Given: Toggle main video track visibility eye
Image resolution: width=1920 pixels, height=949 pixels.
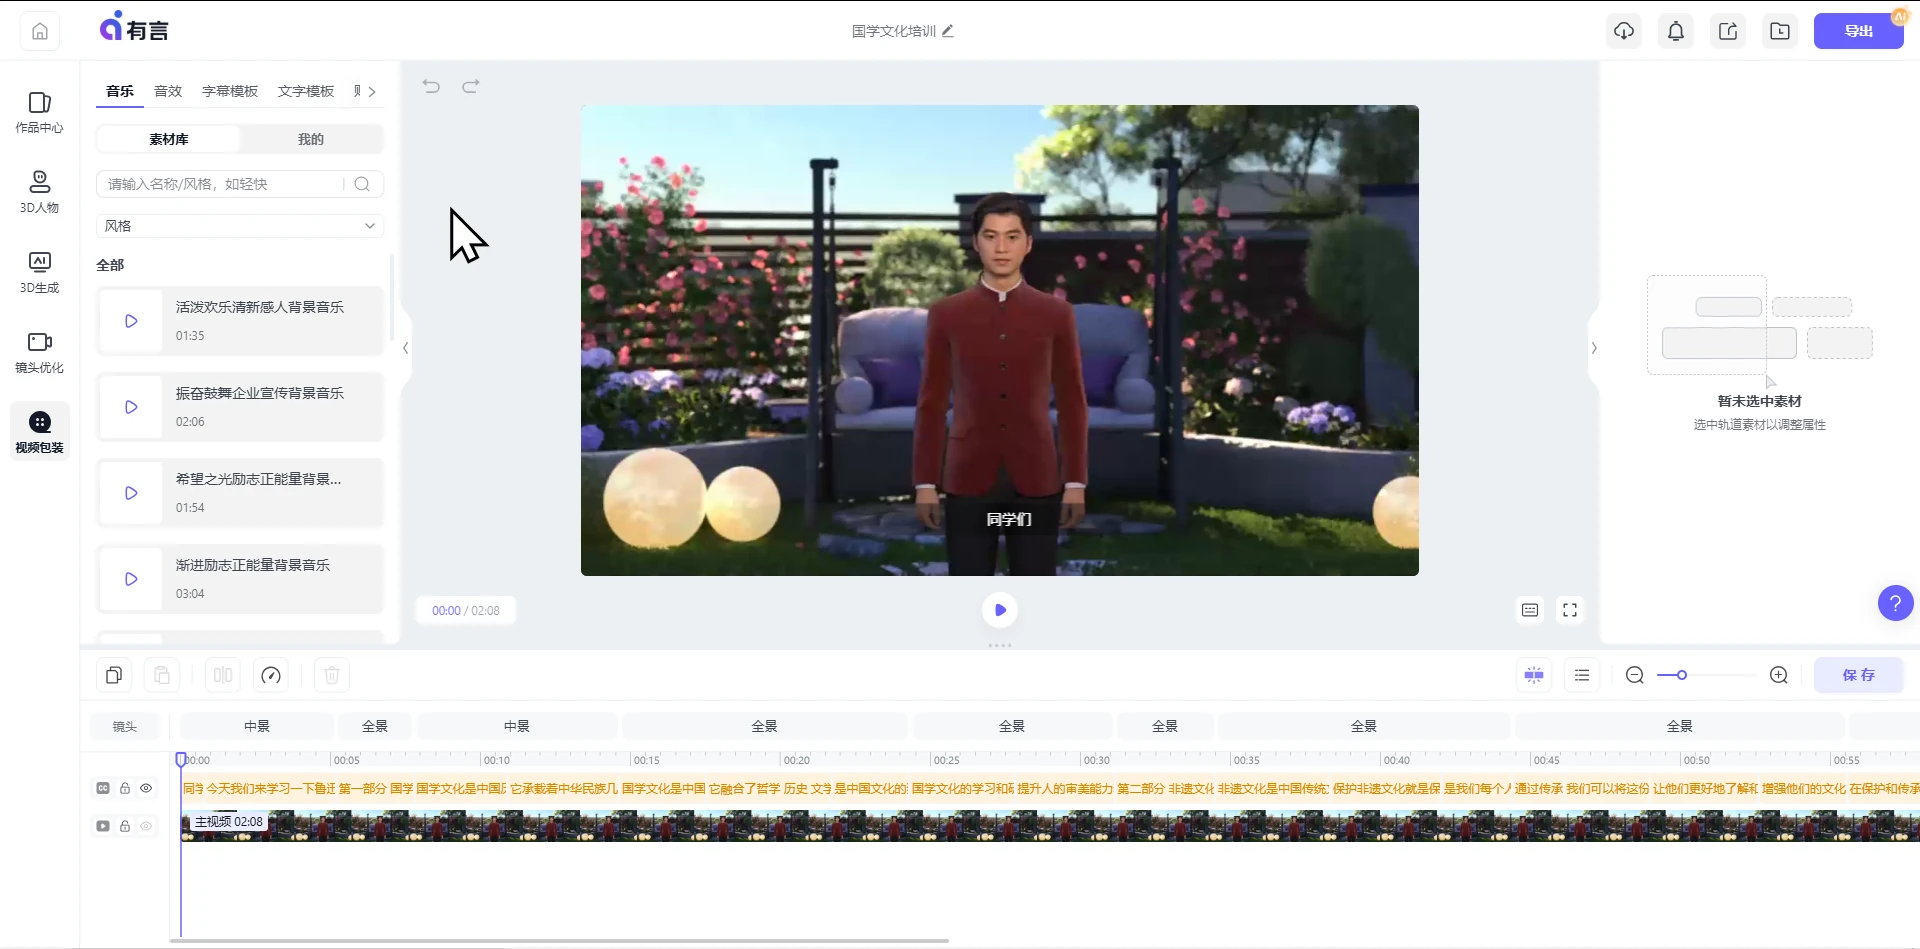Looking at the screenshot, I should click(146, 826).
